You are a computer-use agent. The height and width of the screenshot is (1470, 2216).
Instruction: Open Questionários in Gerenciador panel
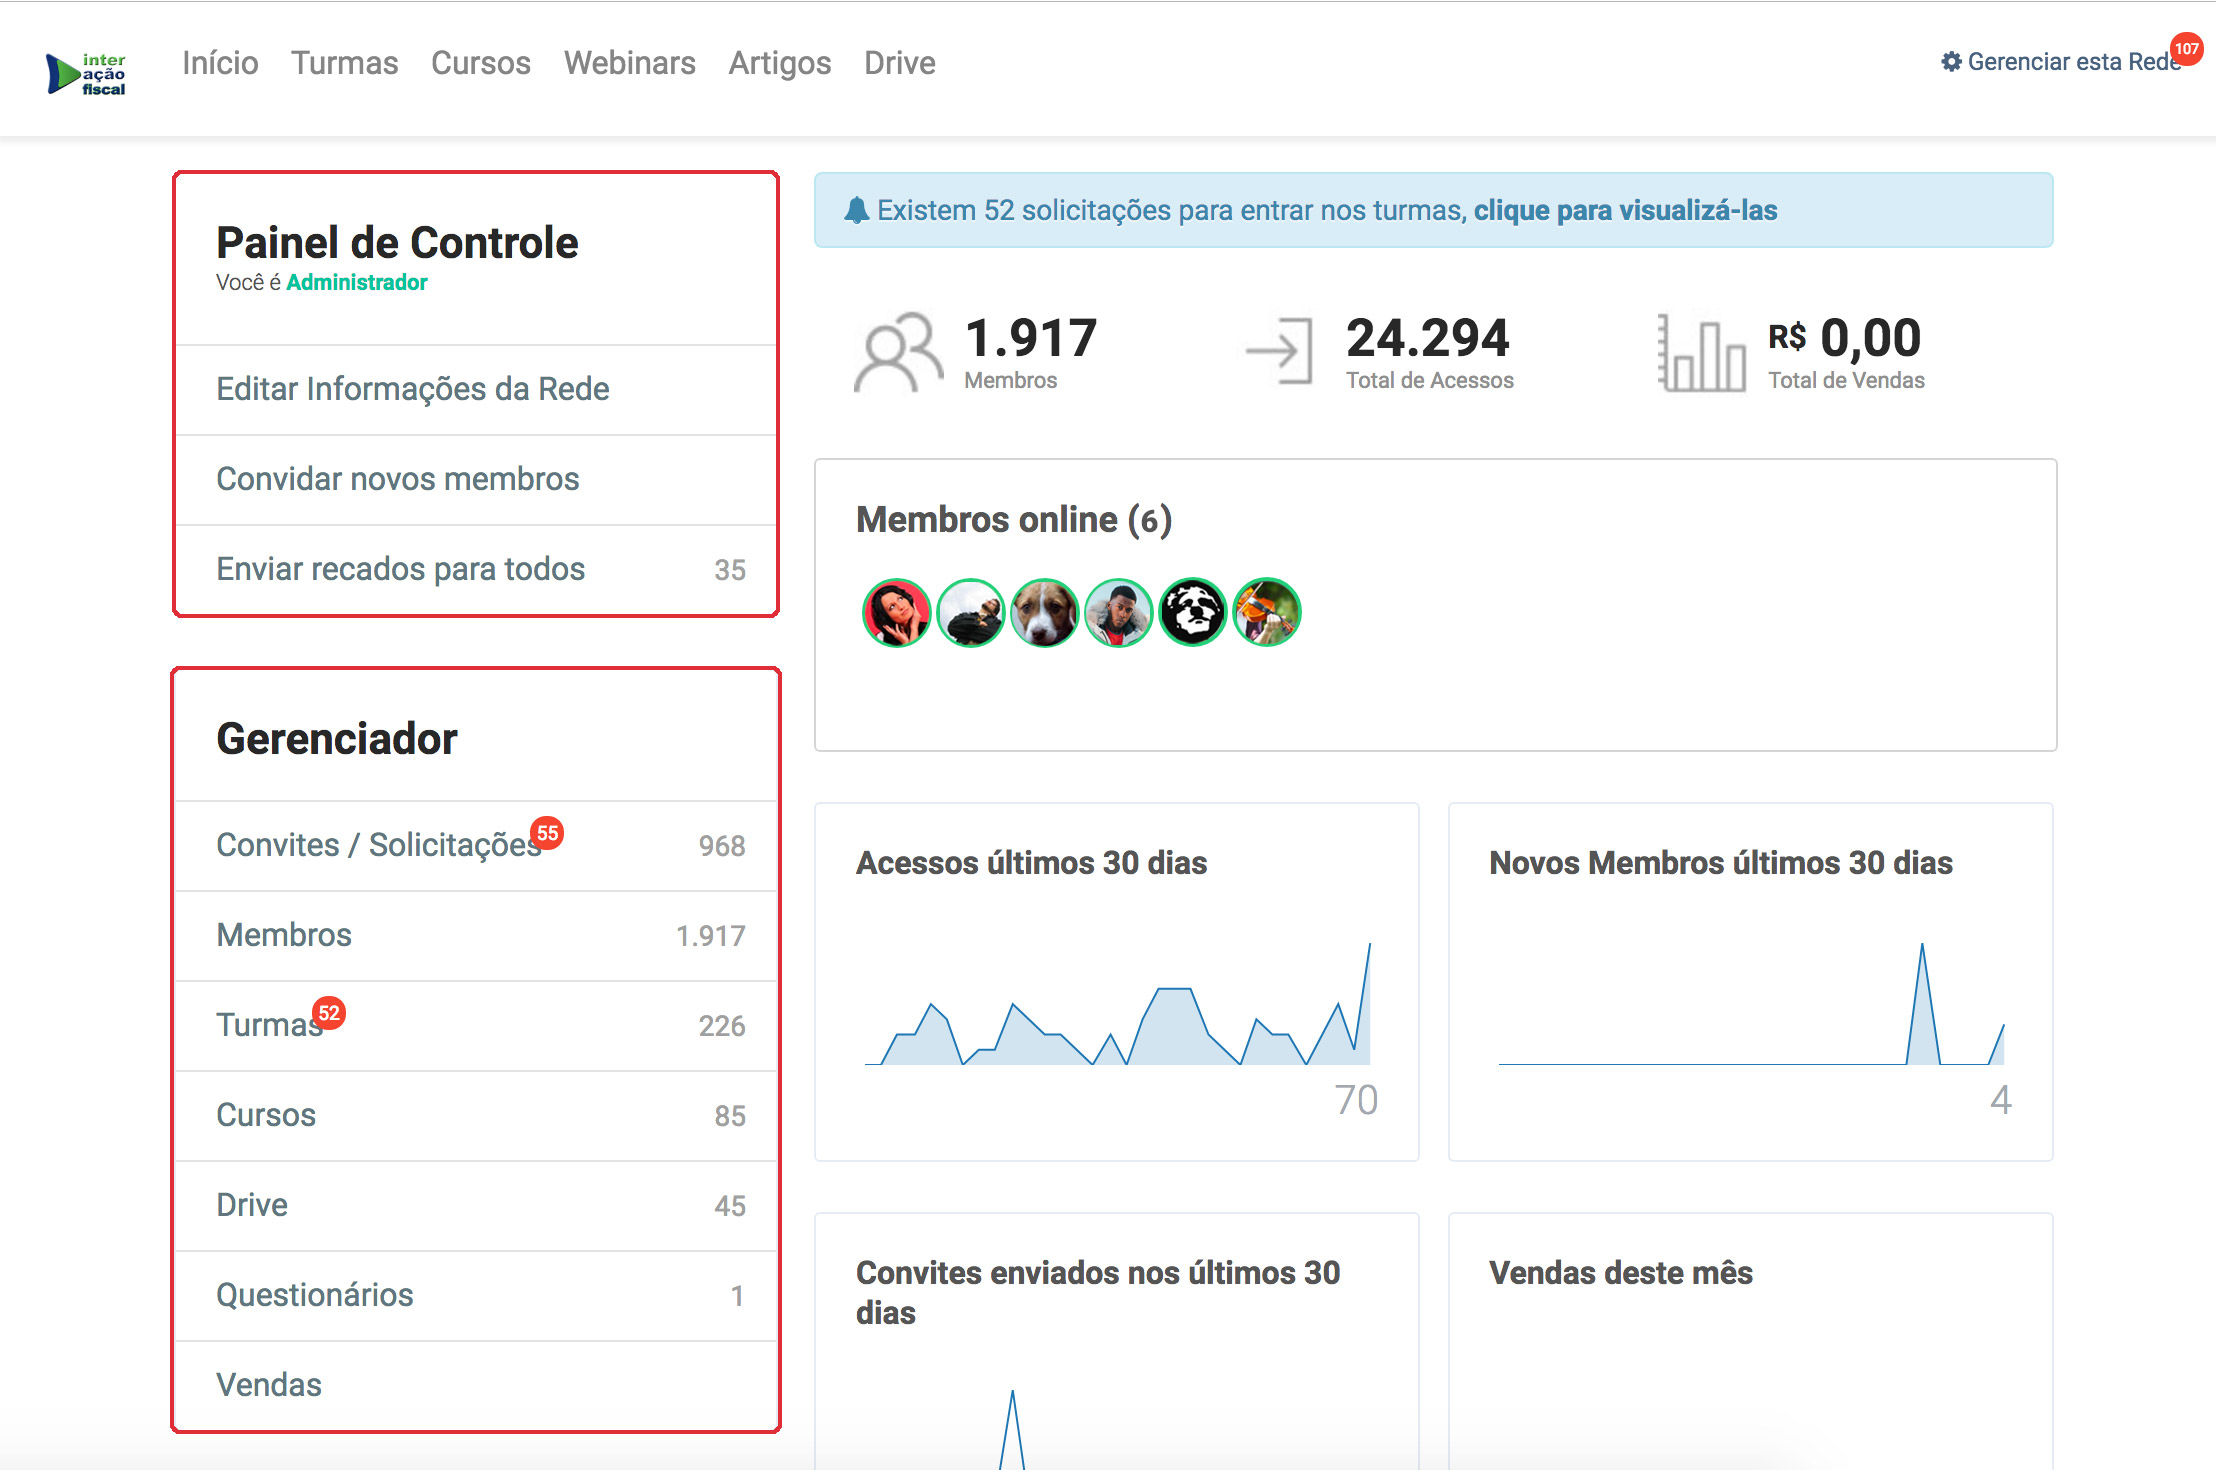point(314,1295)
